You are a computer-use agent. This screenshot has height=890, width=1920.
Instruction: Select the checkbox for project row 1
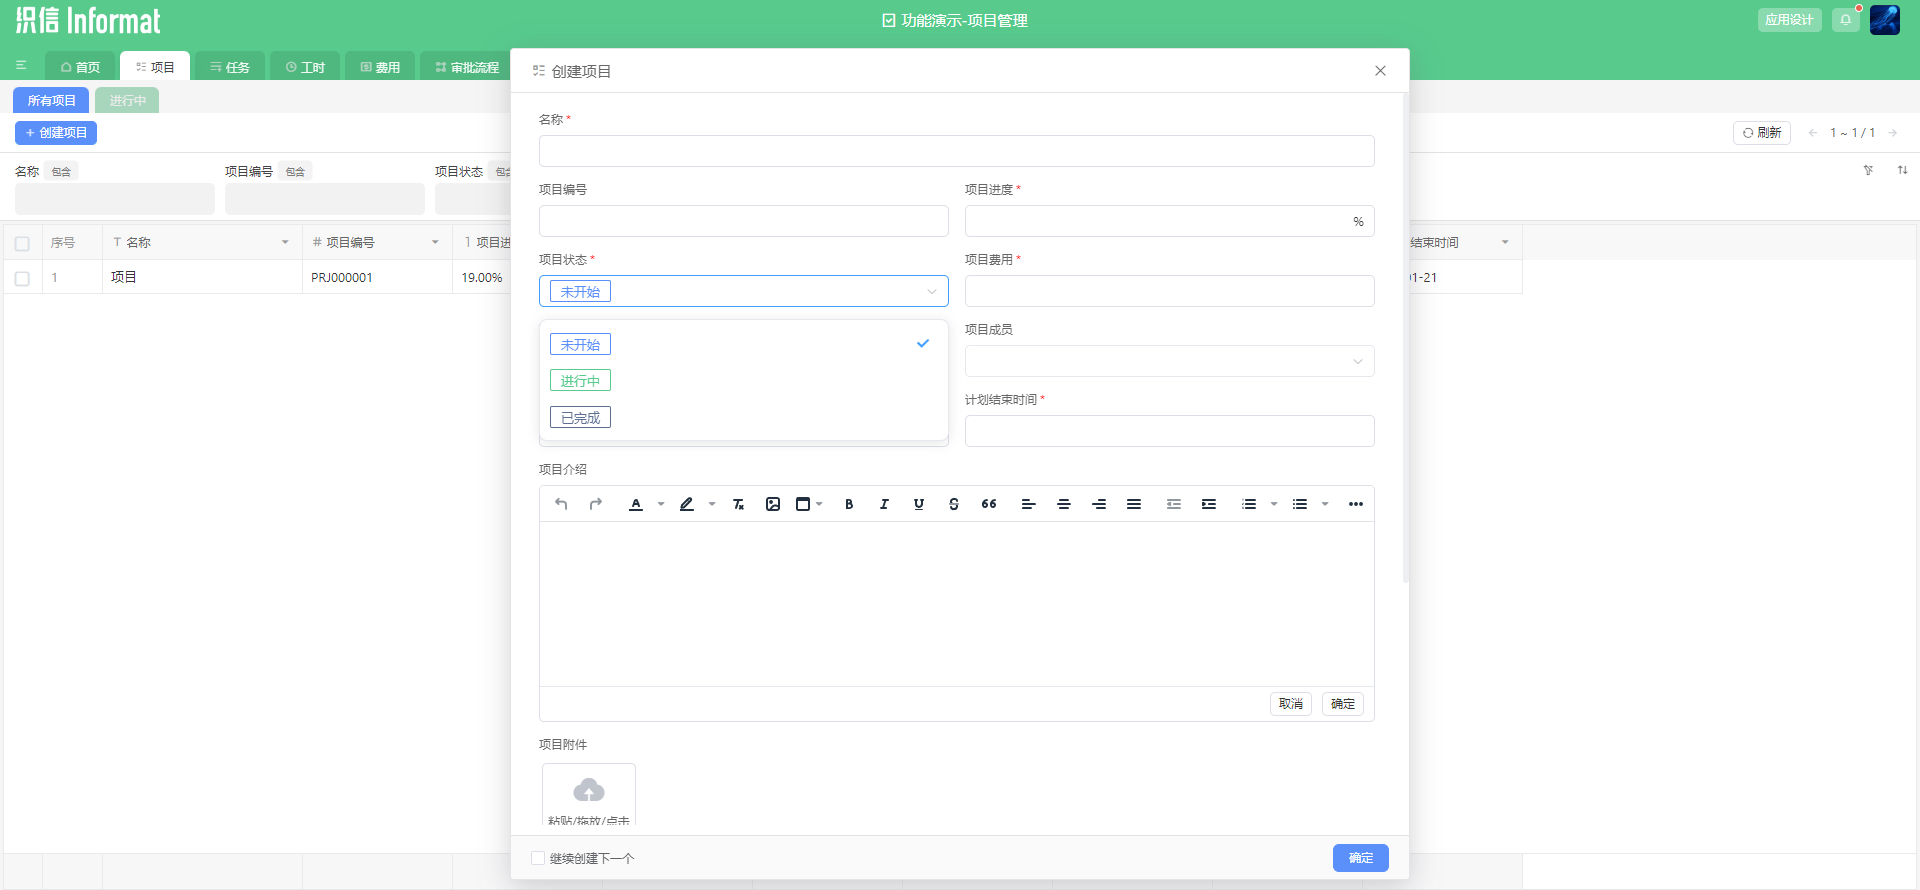(x=22, y=278)
